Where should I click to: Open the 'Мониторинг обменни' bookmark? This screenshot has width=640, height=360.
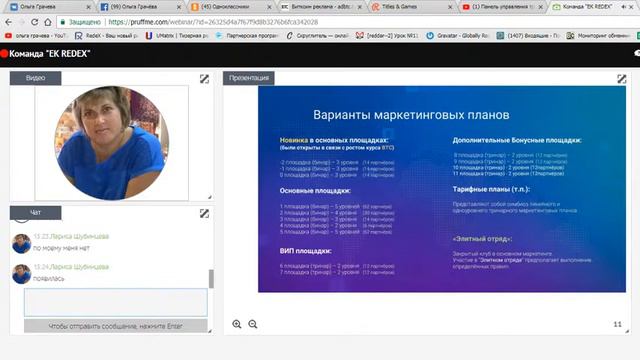598,36
